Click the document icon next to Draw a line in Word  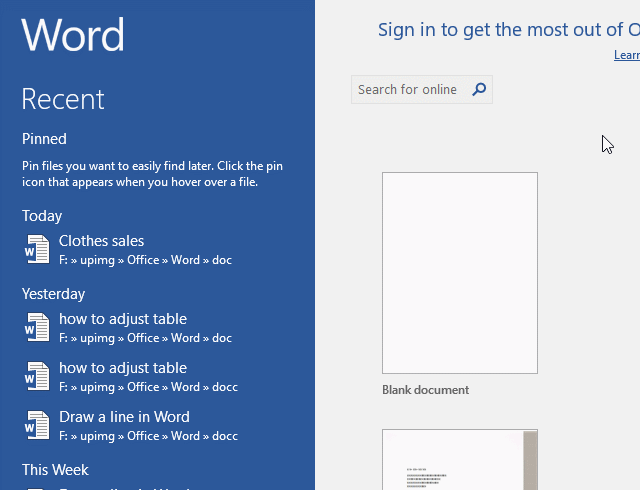[x=37, y=425]
